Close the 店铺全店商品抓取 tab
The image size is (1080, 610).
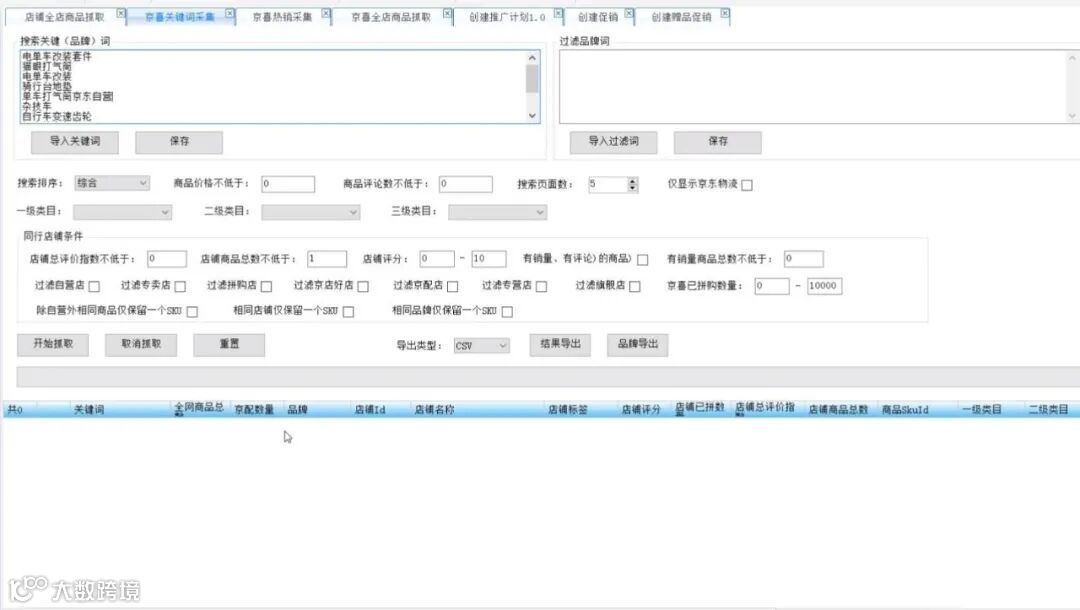coord(121,13)
